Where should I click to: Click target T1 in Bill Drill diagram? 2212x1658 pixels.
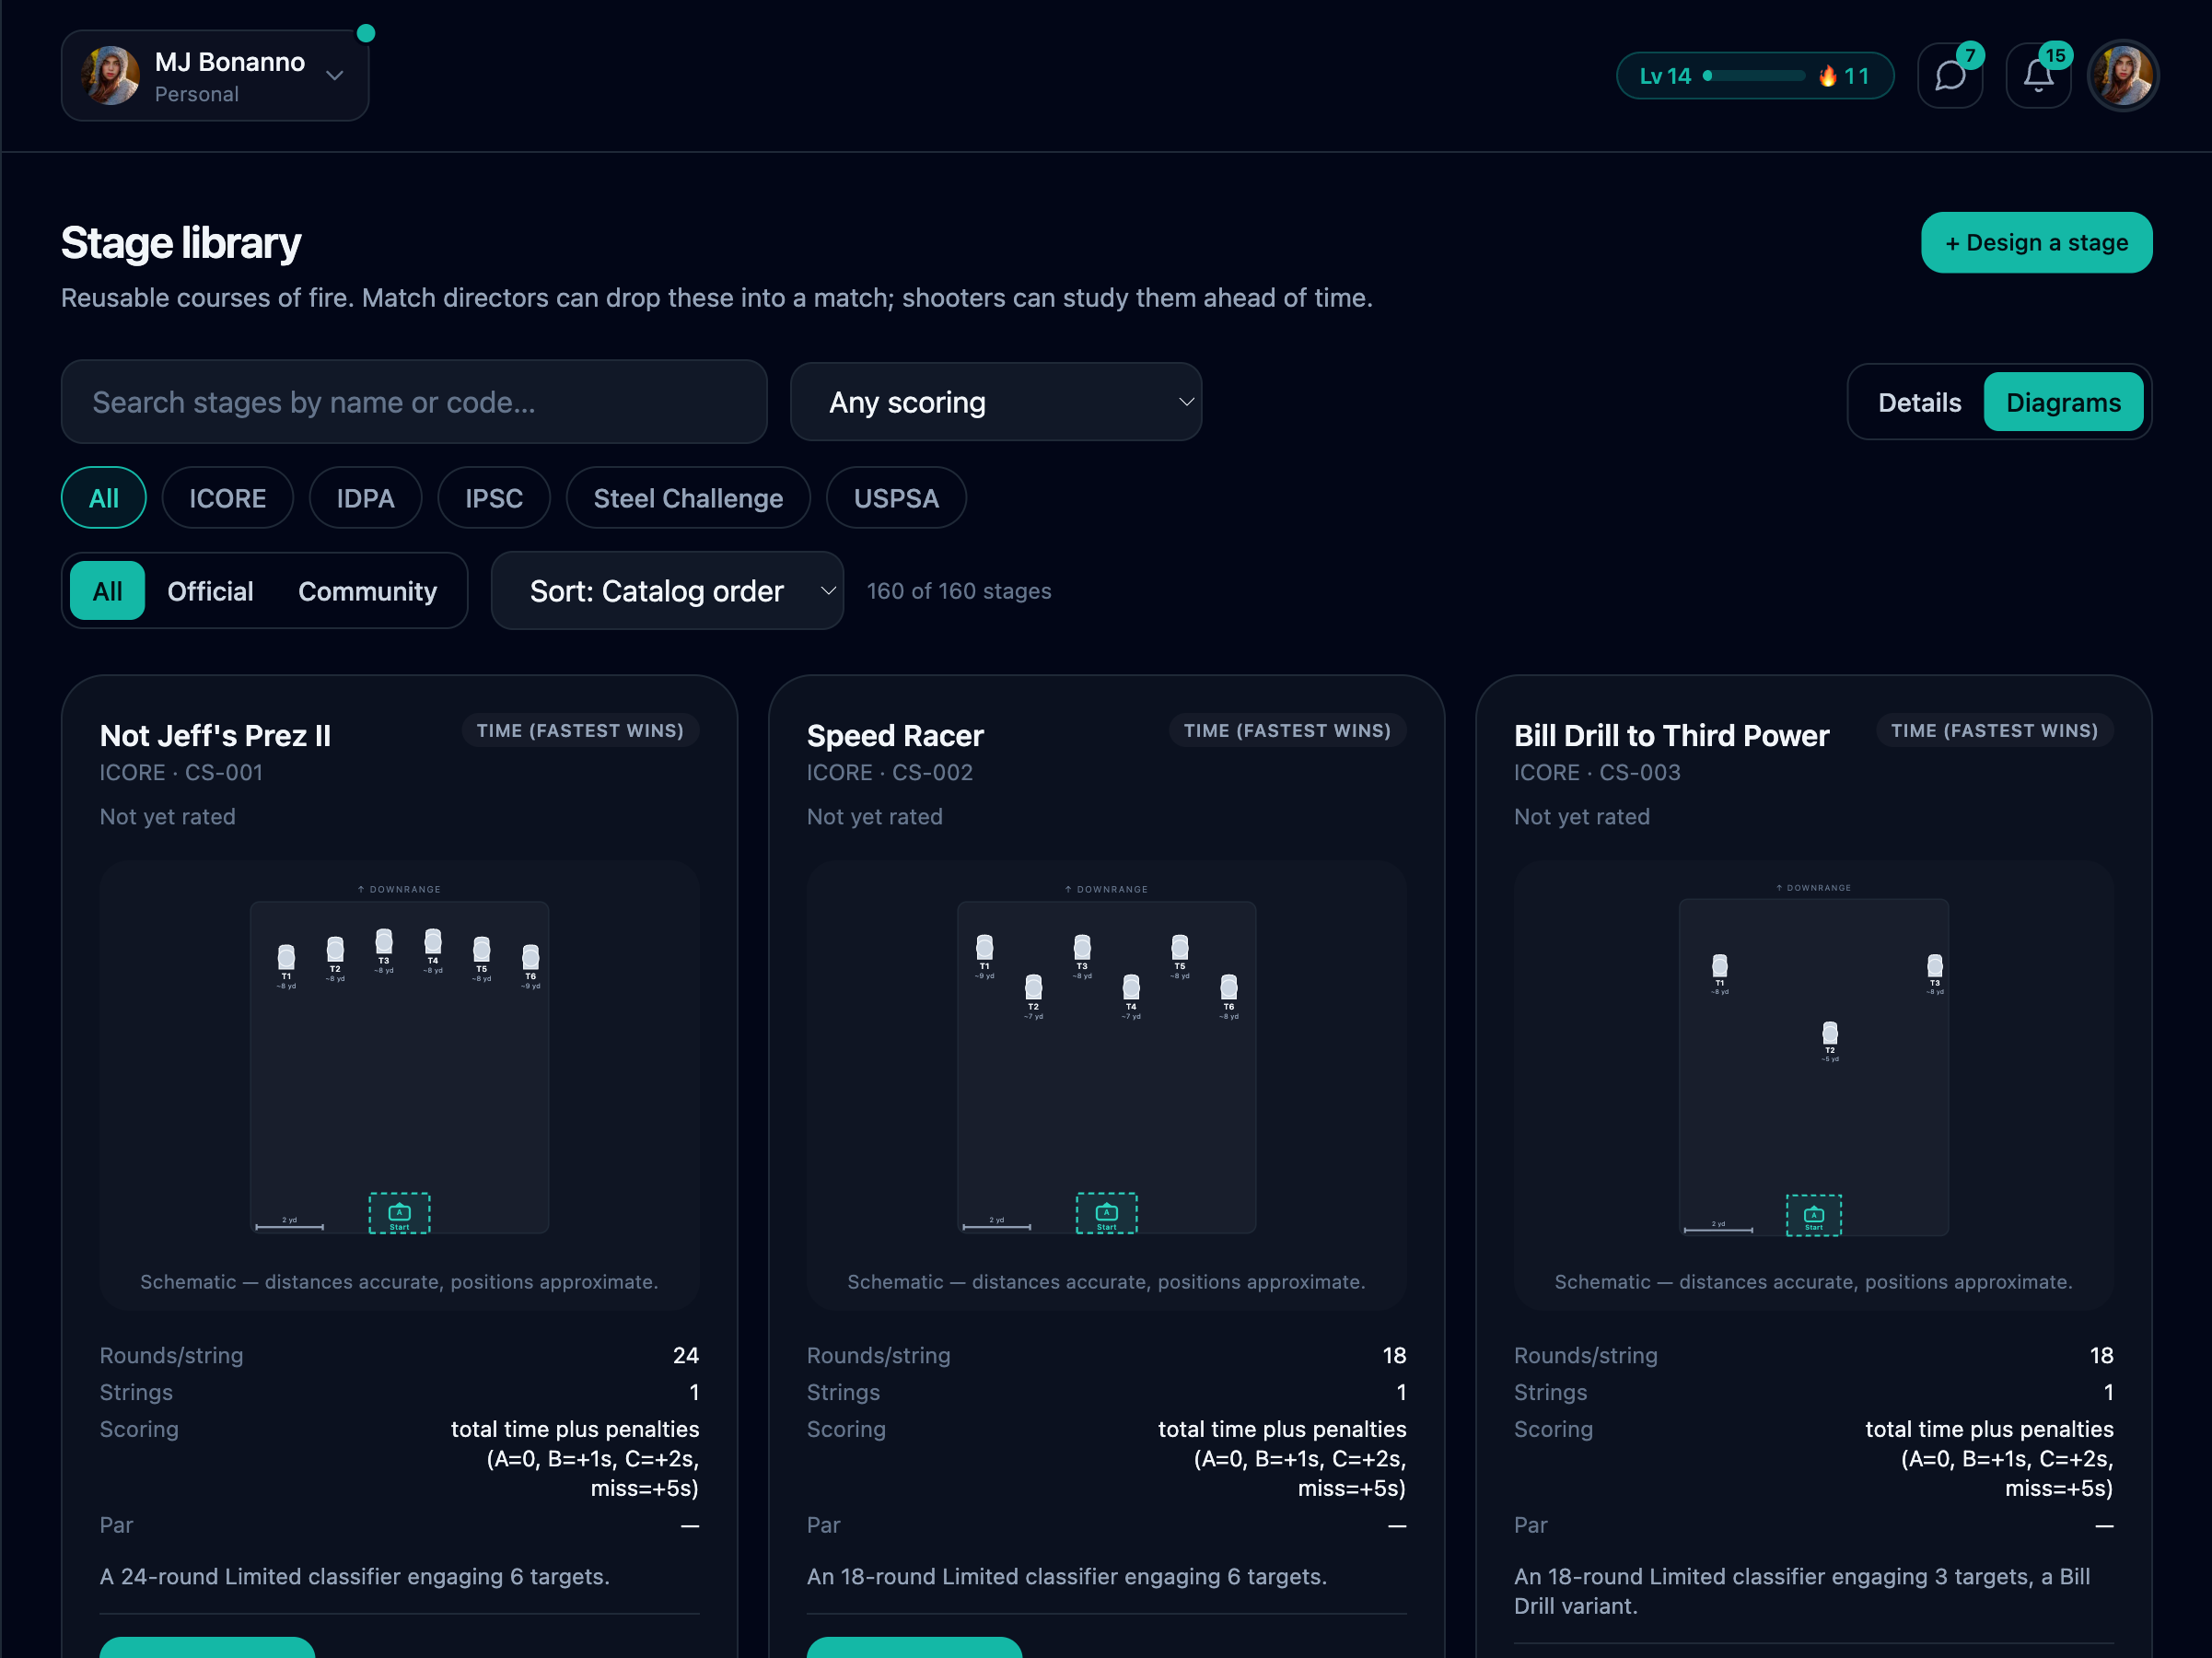pos(1719,966)
